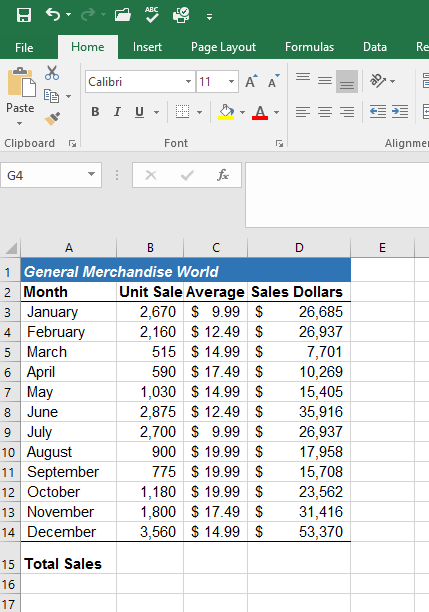The image size is (429, 612).
Task: Open the Underline style dropdown arrow
Action: click(x=157, y=112)
